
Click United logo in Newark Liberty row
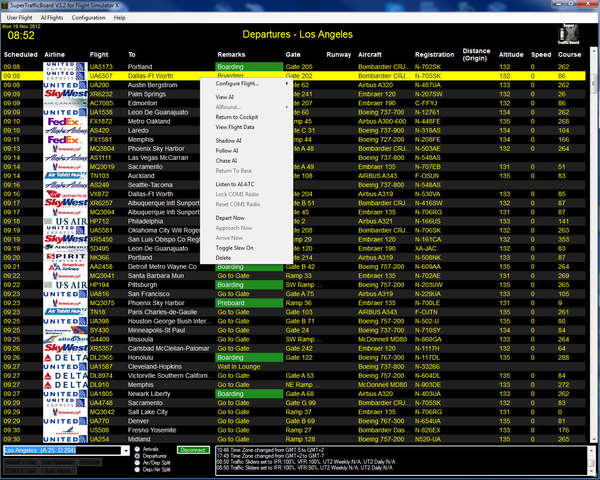pos(65,394)
